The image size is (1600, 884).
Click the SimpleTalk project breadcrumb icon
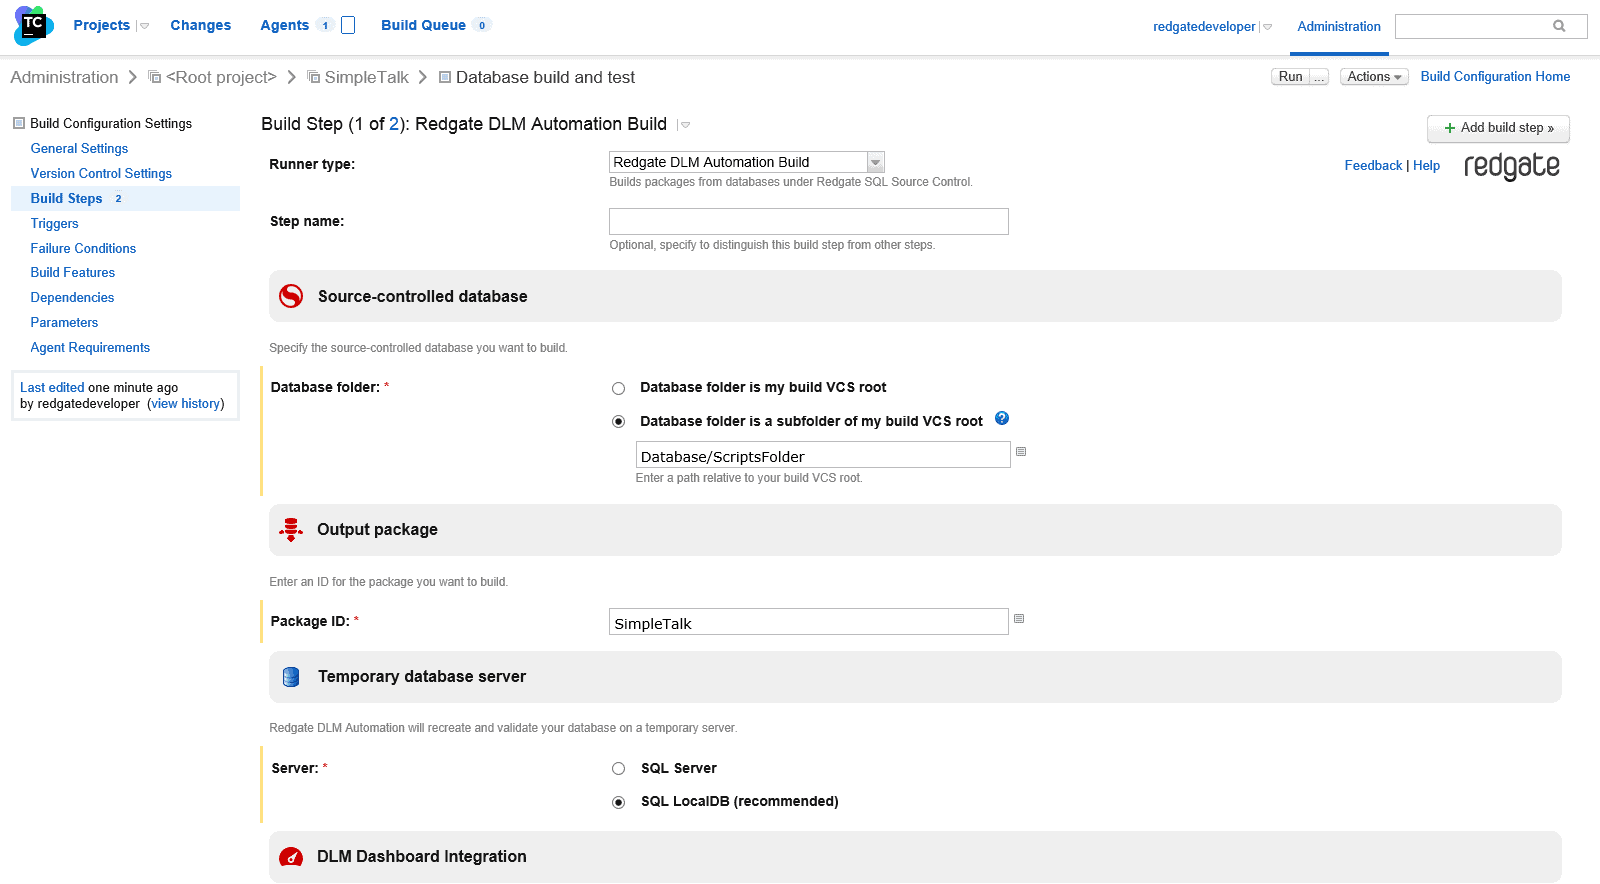314,77
